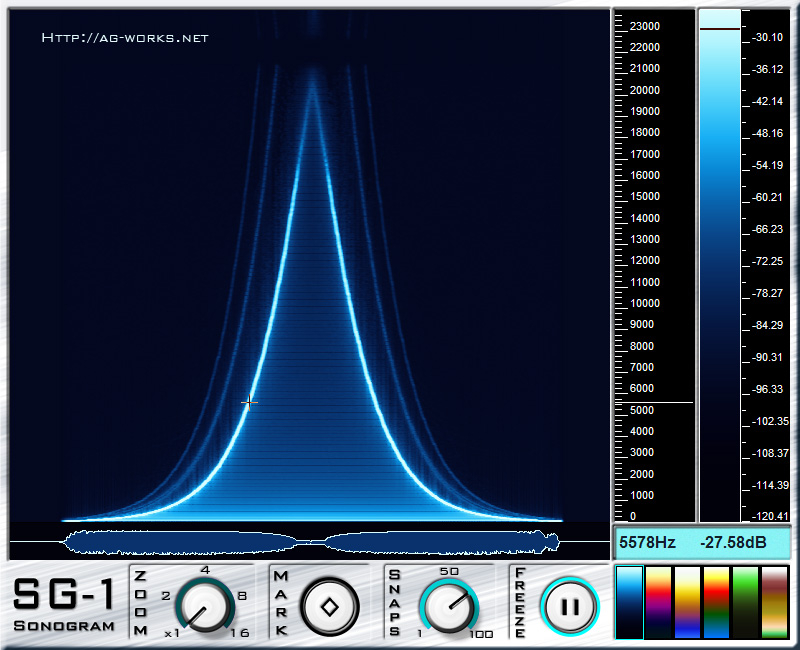Image resolution: width=800 pixels, height=650 pixels.
Task: Click the orange crosshair marker on sonogram
Action: coord(249,402)
